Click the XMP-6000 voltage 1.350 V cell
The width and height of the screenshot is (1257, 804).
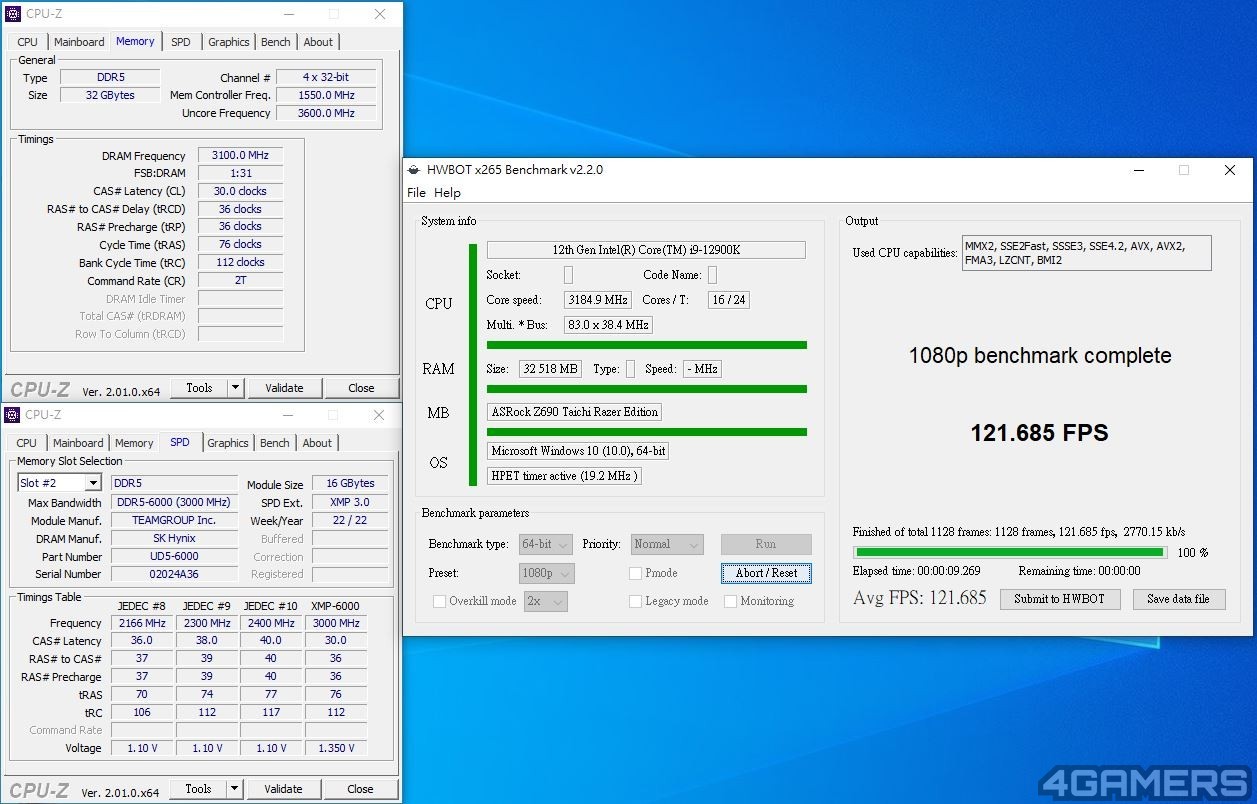[x=335, y=748]
